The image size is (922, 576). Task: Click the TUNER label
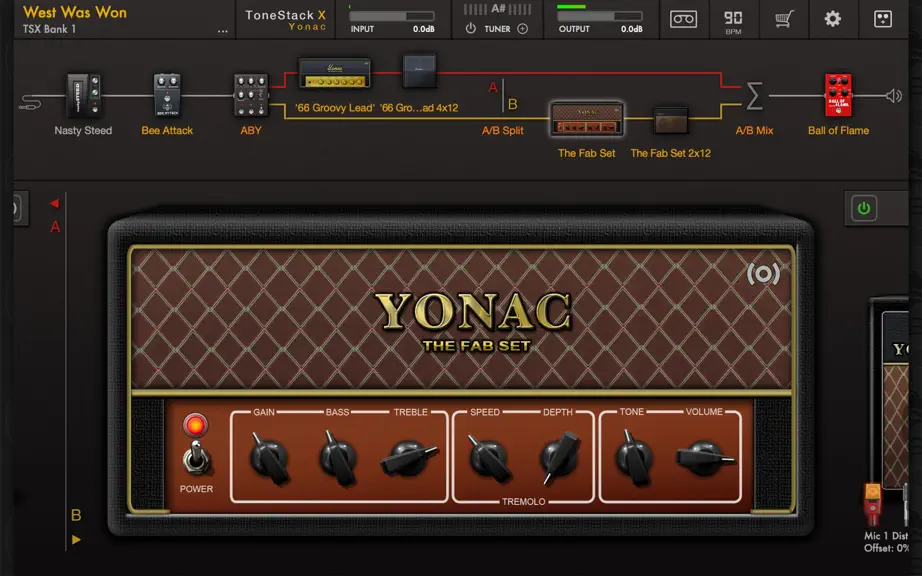497,29
